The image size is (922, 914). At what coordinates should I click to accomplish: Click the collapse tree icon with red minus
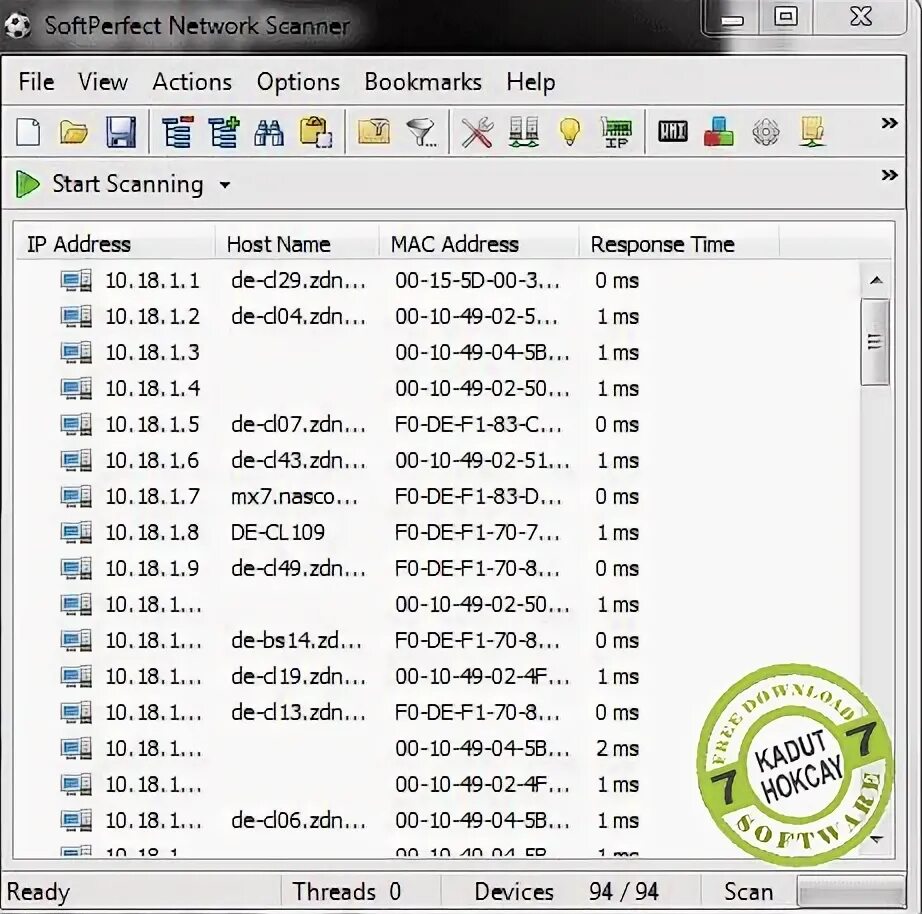pyautogui.click(x=178, y=132)
